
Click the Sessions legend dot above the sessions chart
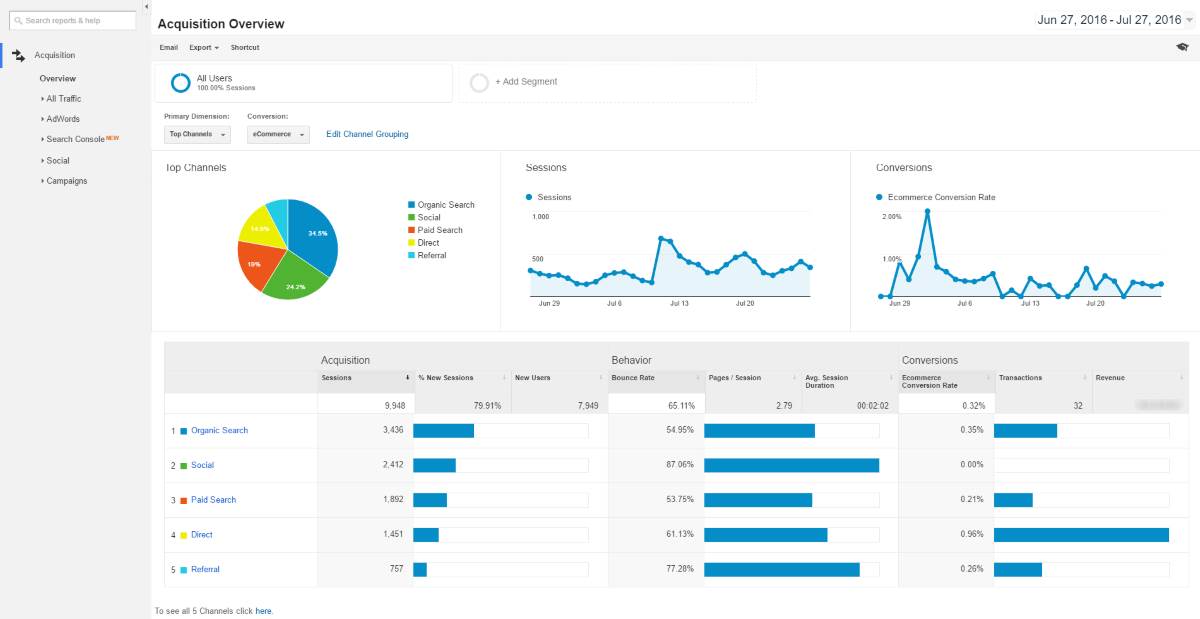click(527, 197)
